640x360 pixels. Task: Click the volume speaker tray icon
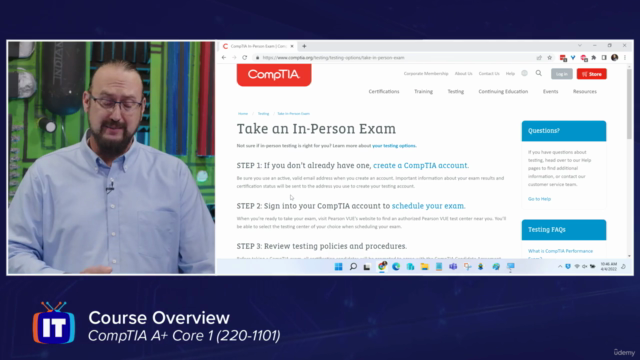pos(584,267)
